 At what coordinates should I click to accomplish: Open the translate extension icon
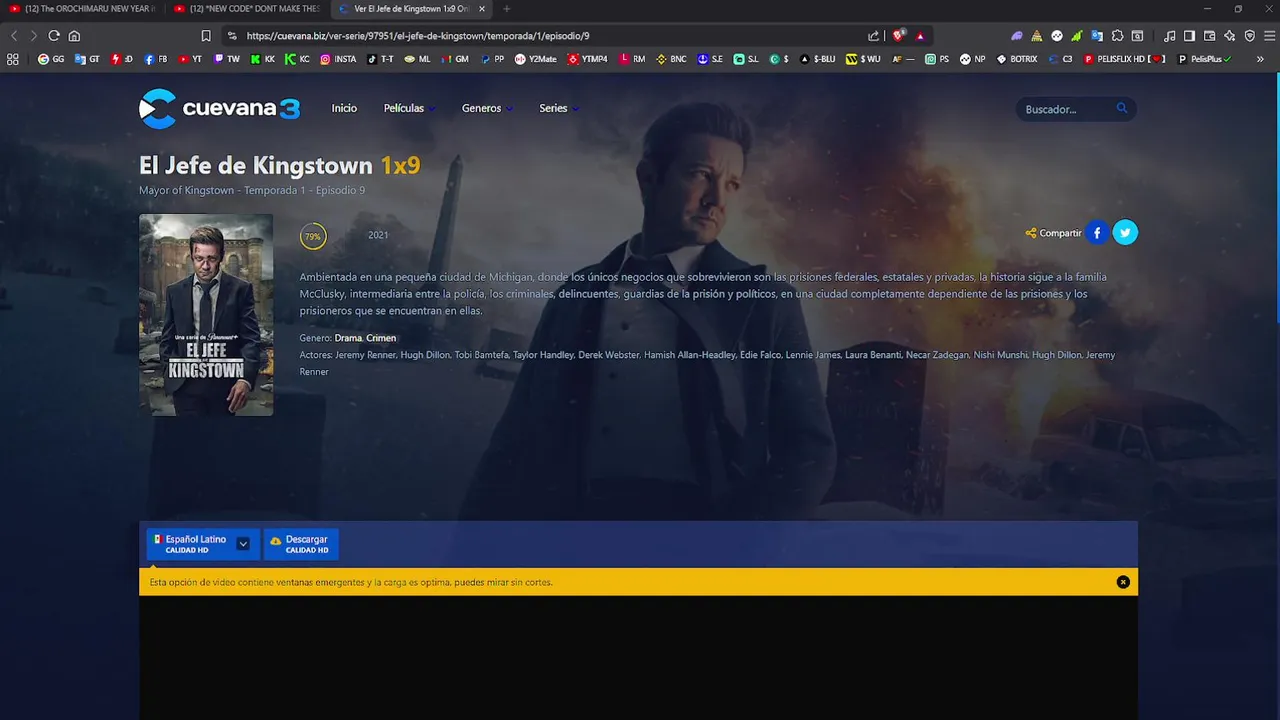coord(1097,35)
